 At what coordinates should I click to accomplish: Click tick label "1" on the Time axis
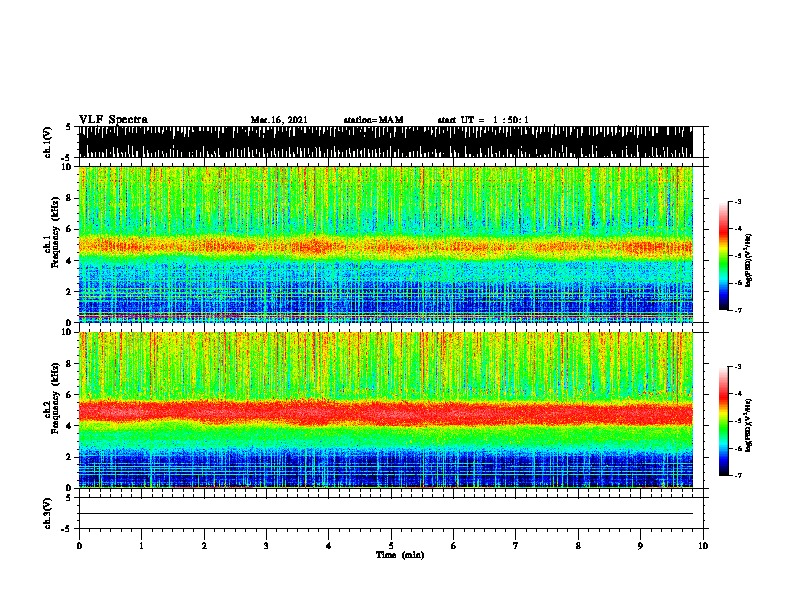(x=141, y=546)
